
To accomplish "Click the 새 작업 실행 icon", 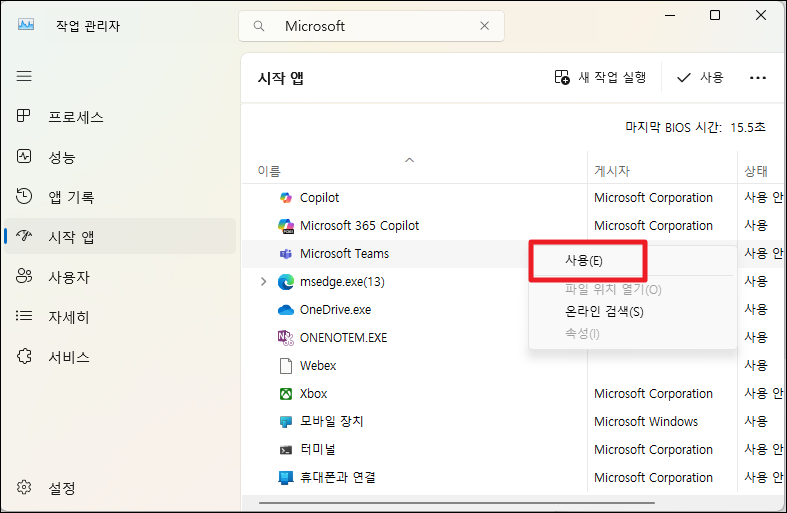I will pos(562,77).
